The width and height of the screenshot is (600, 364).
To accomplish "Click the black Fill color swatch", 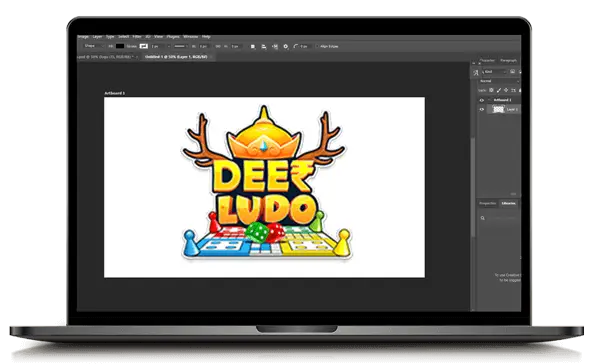I will [120, 46].
